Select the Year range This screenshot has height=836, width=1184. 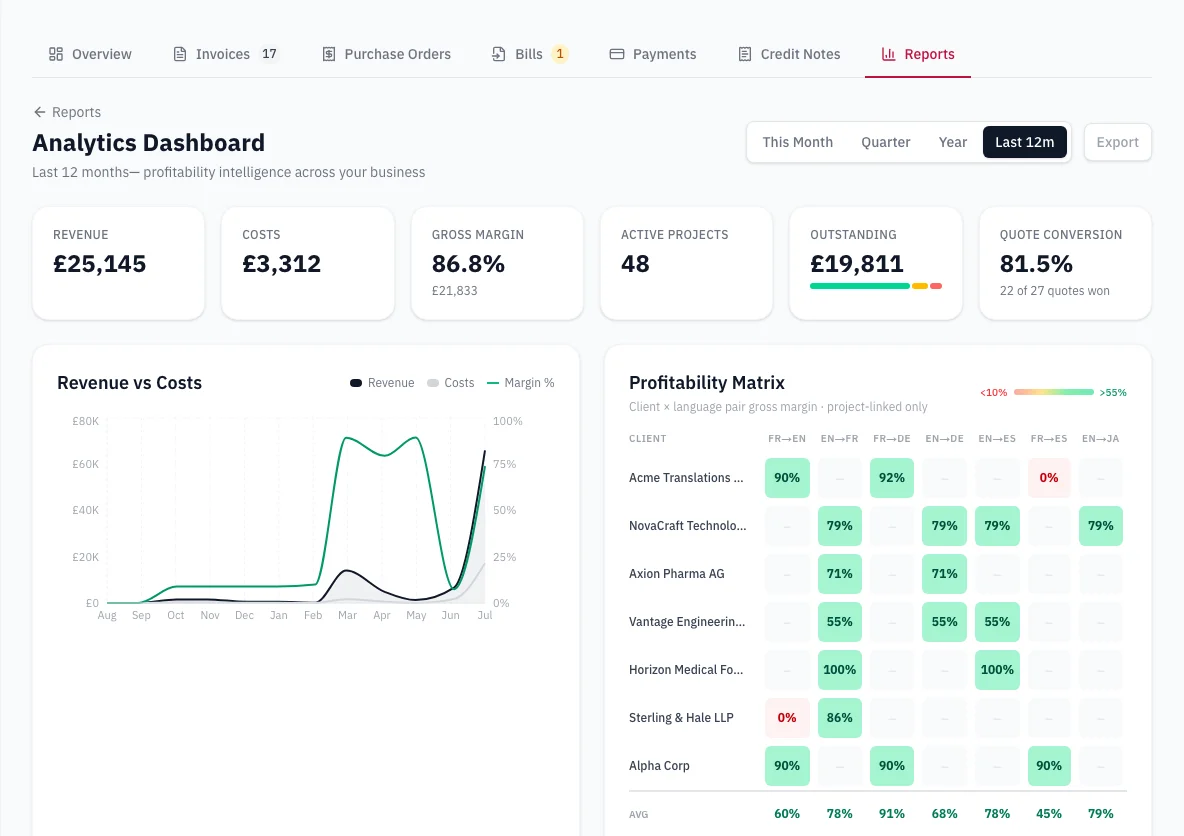click(x=952, y=142)
